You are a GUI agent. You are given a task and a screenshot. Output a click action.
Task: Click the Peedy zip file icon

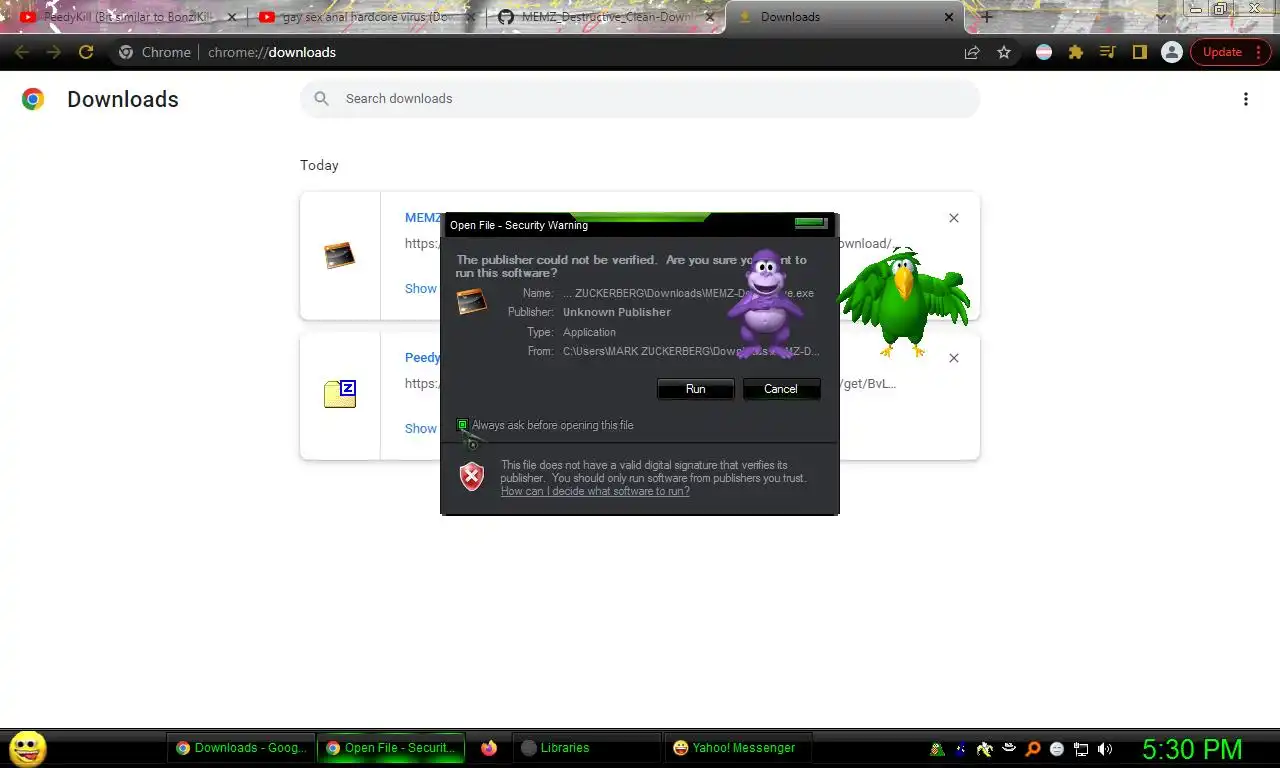pyautogui.click(x=340, y=394)
